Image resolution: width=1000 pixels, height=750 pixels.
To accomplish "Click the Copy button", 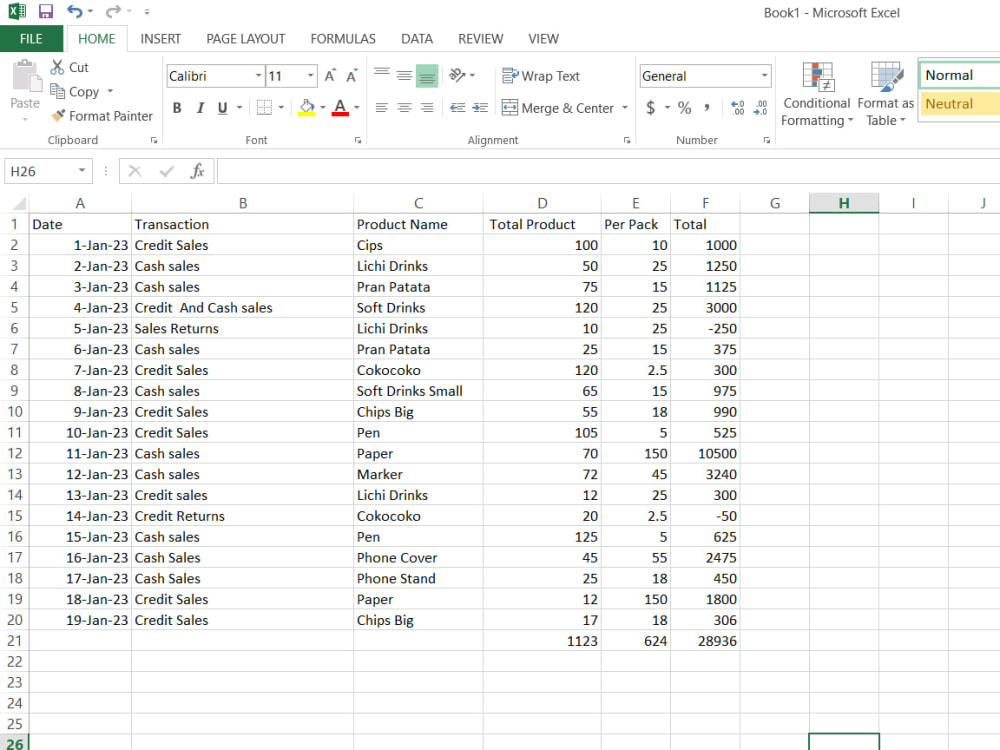I will point(75,92).
